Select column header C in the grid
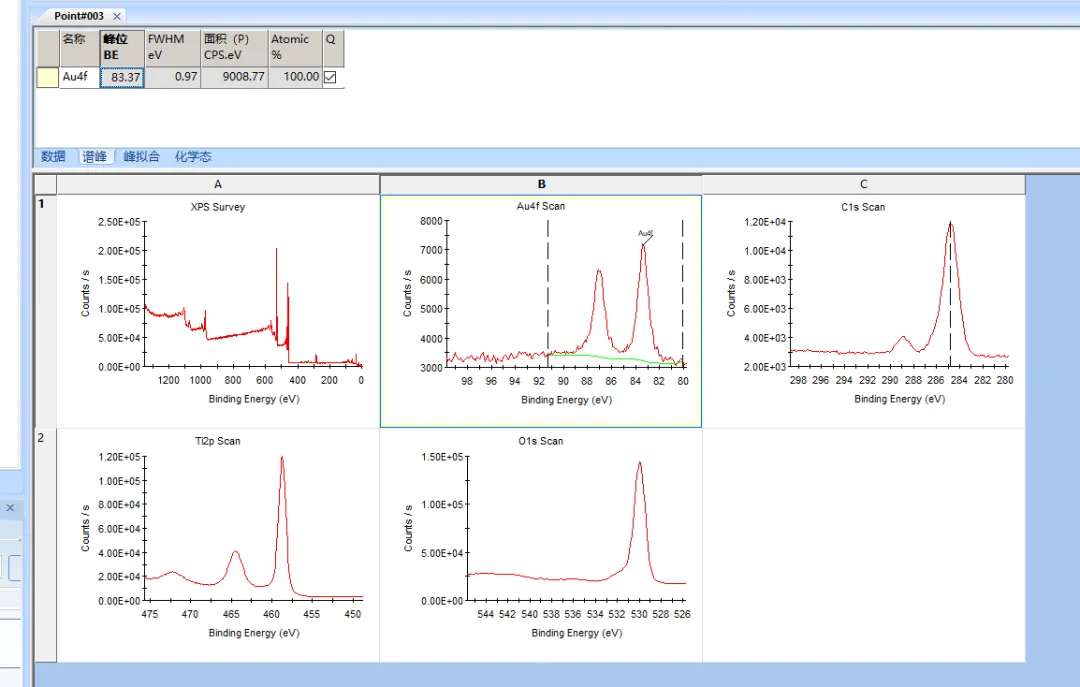Image resolution: width=1080 pixels, height=687 pixels. [863, 184]
